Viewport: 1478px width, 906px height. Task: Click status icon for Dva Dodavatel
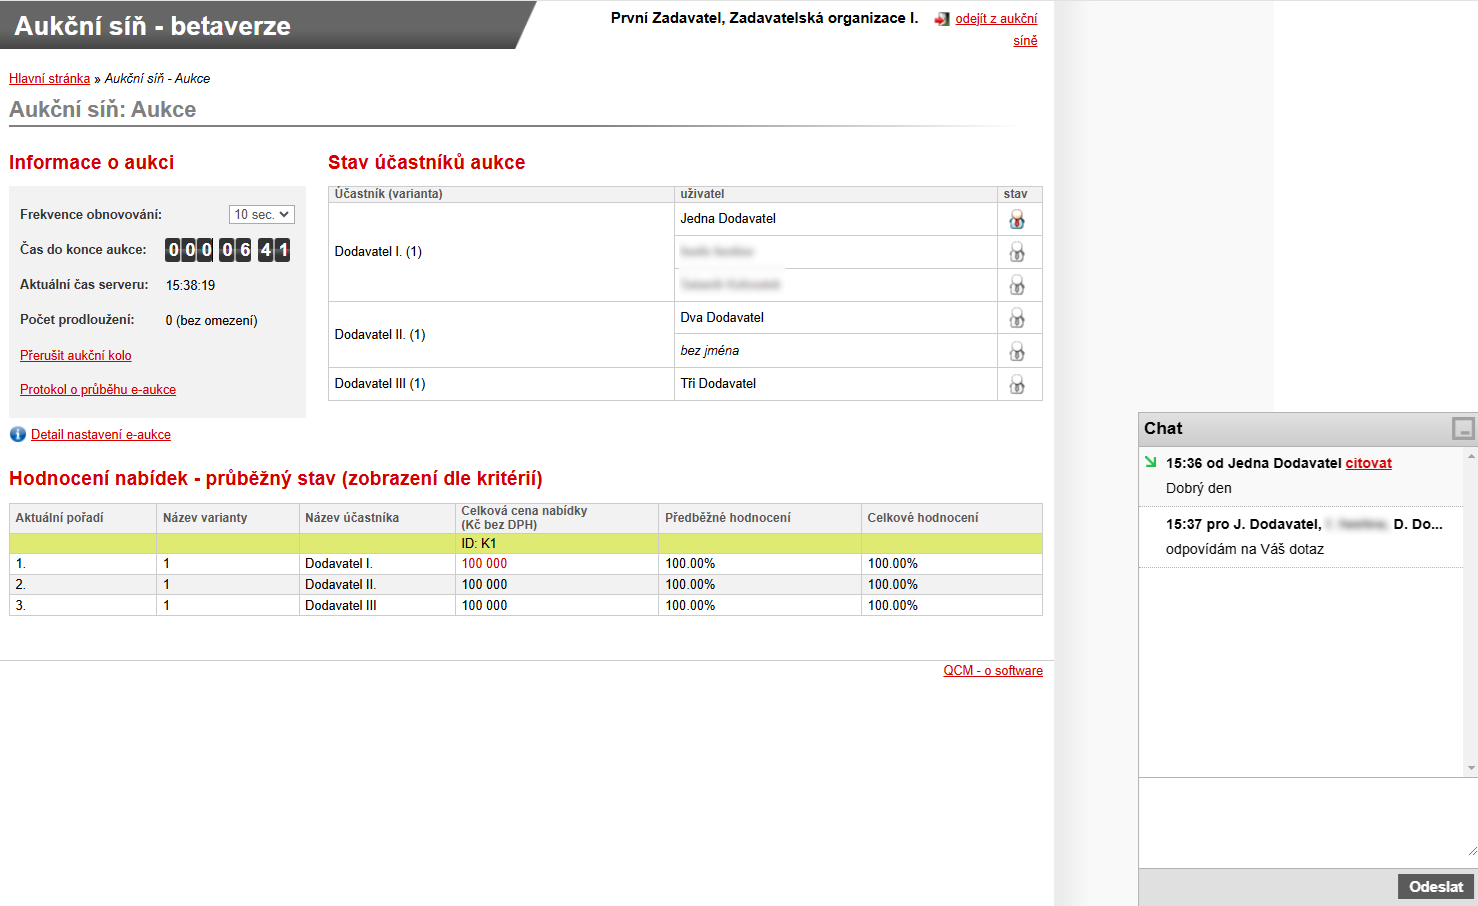[x=1017, y=318]
